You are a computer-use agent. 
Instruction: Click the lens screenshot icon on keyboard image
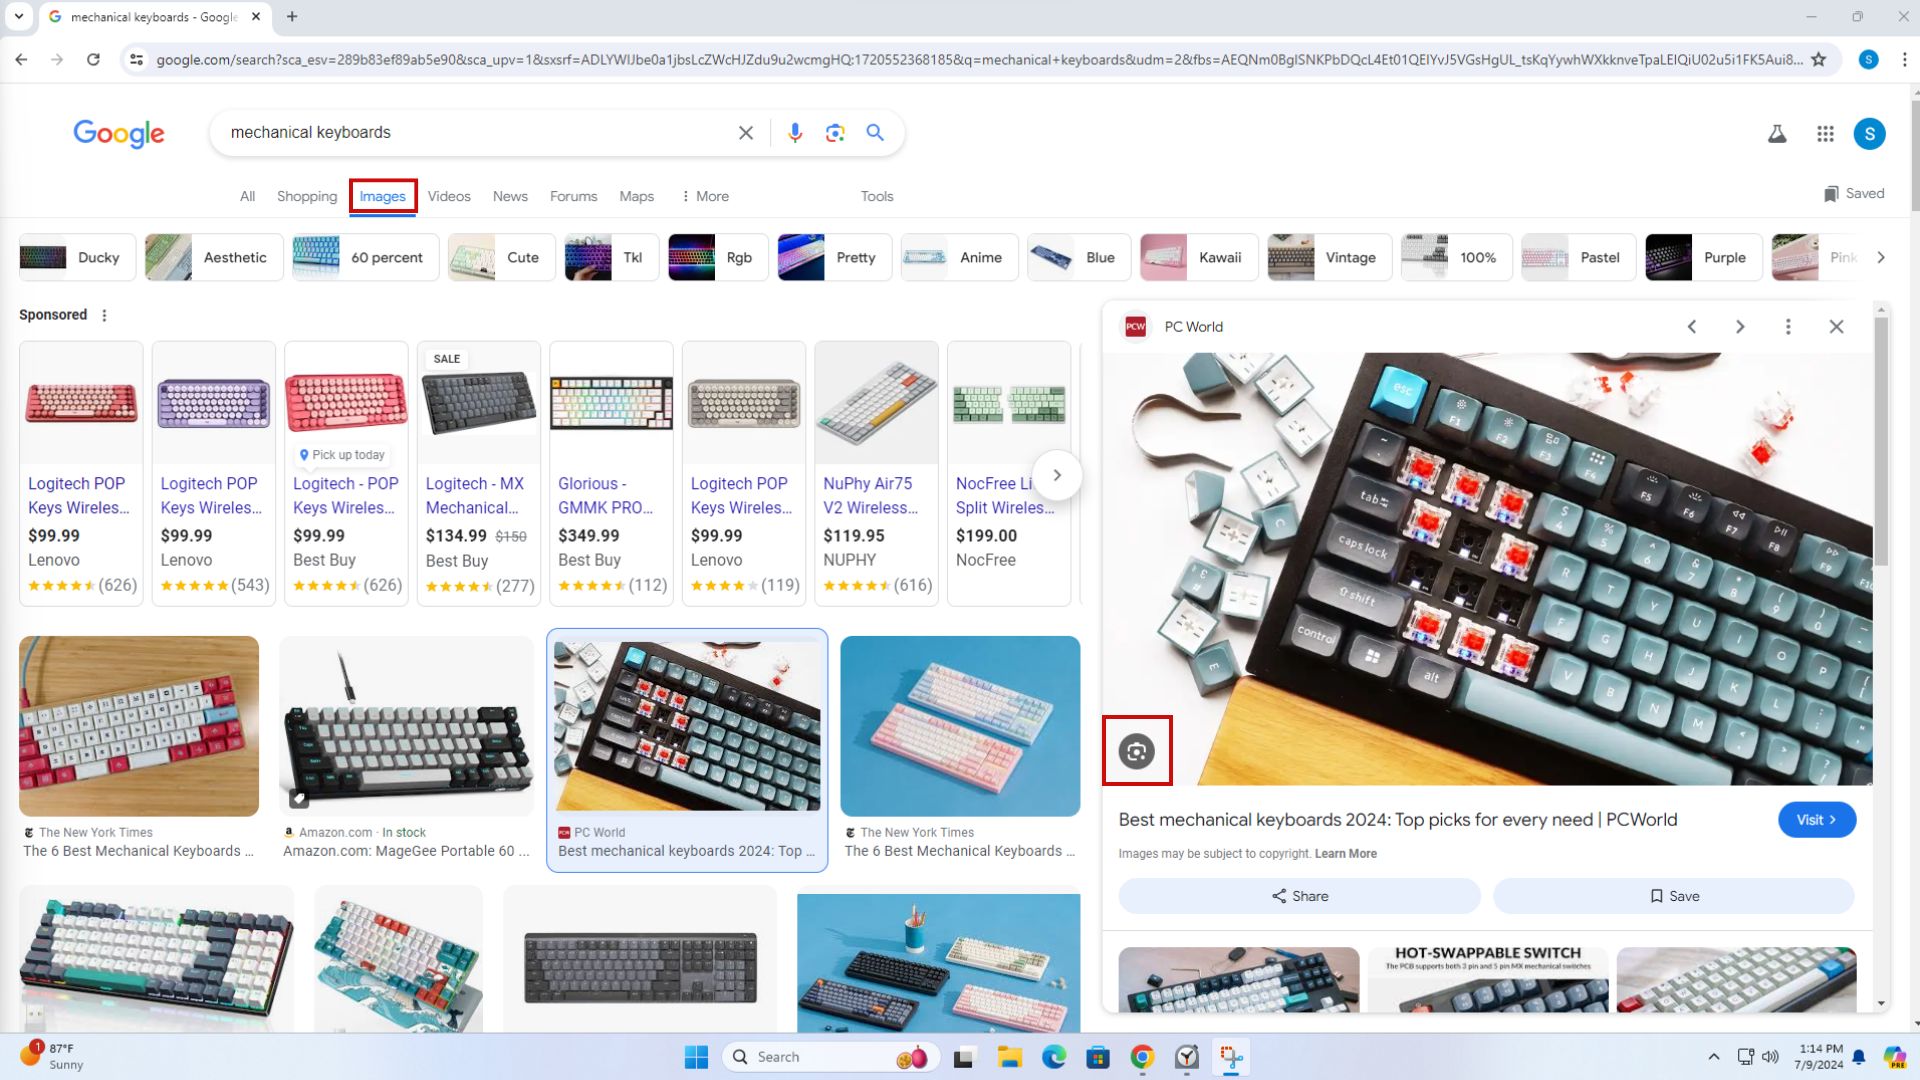point(1137,750)
